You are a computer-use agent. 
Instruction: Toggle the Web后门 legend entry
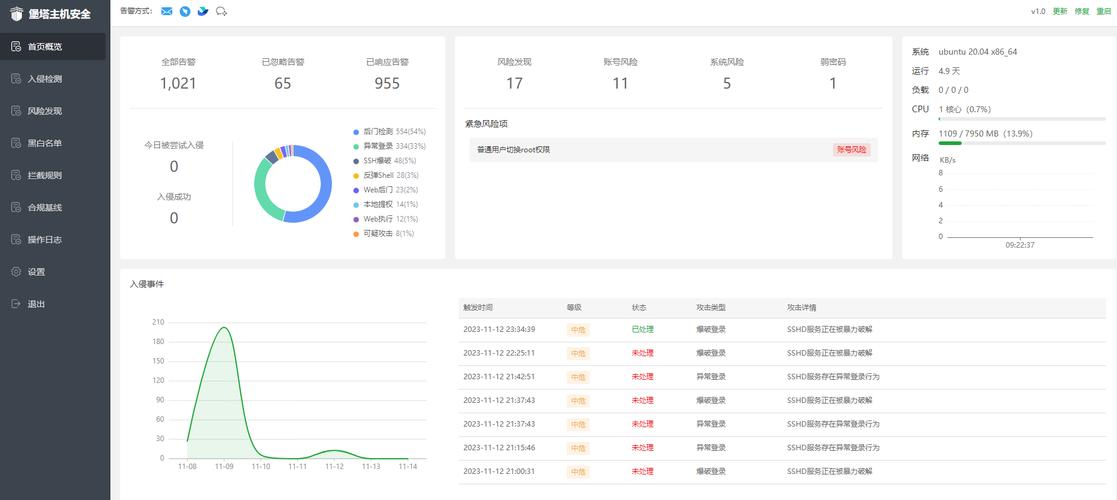[386, 189]
